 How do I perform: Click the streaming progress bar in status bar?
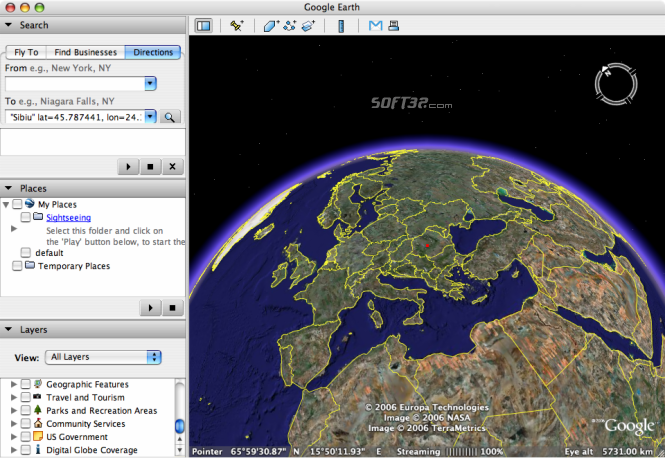(461, 452)
